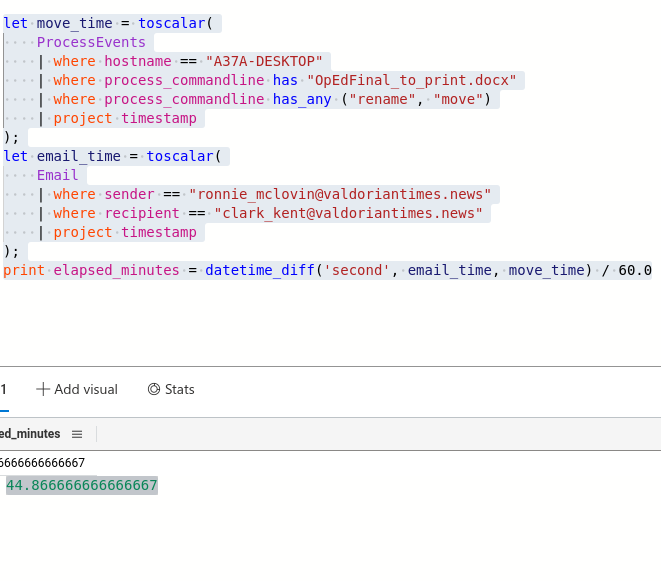Click the "A37A-DESKTOP" hostname string
The width and height of the screenshot is (661, 581).
pyautogui.click(x=264, y=61)
